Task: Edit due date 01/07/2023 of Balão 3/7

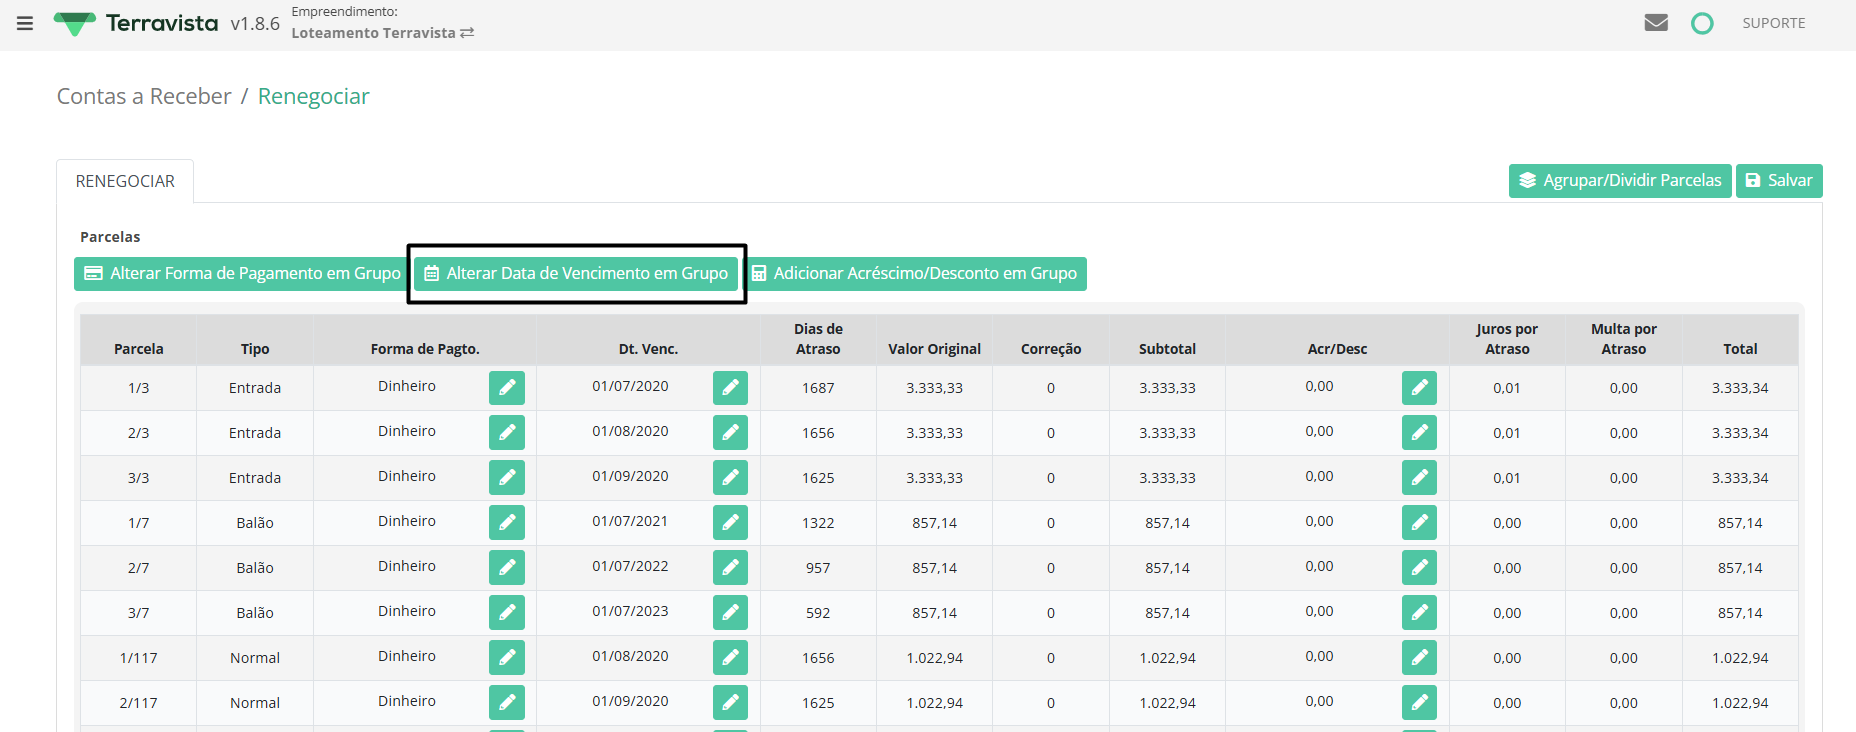Action: click(x=730, y=613)
